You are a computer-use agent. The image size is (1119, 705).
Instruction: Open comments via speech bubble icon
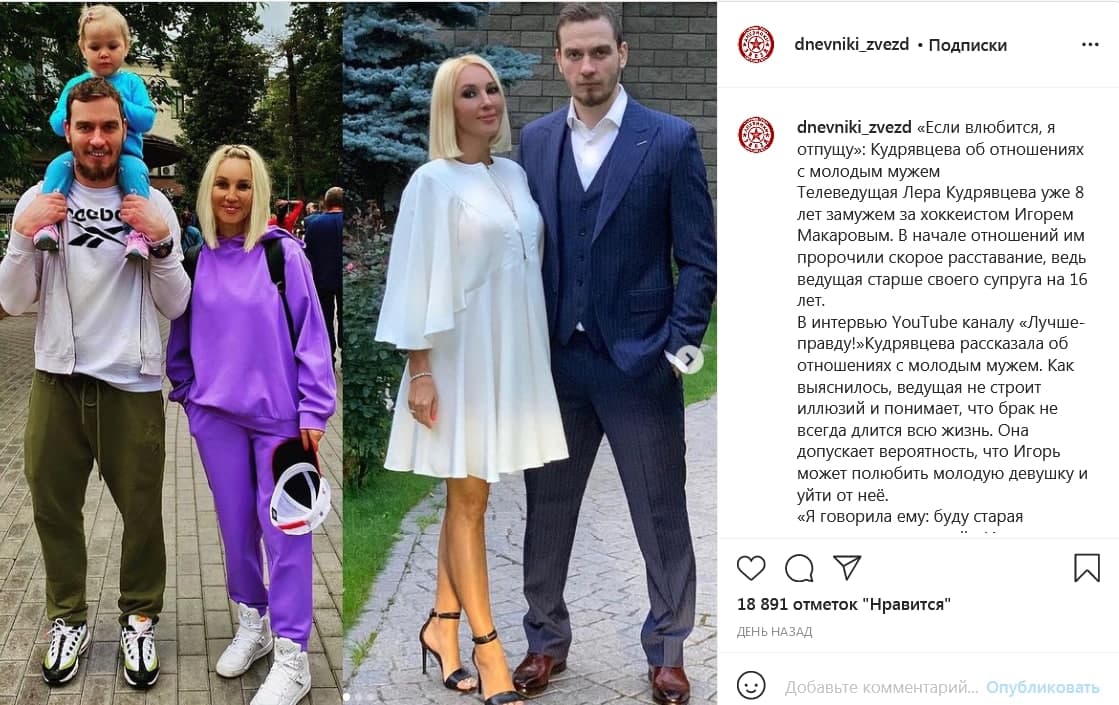coord(799,568)
